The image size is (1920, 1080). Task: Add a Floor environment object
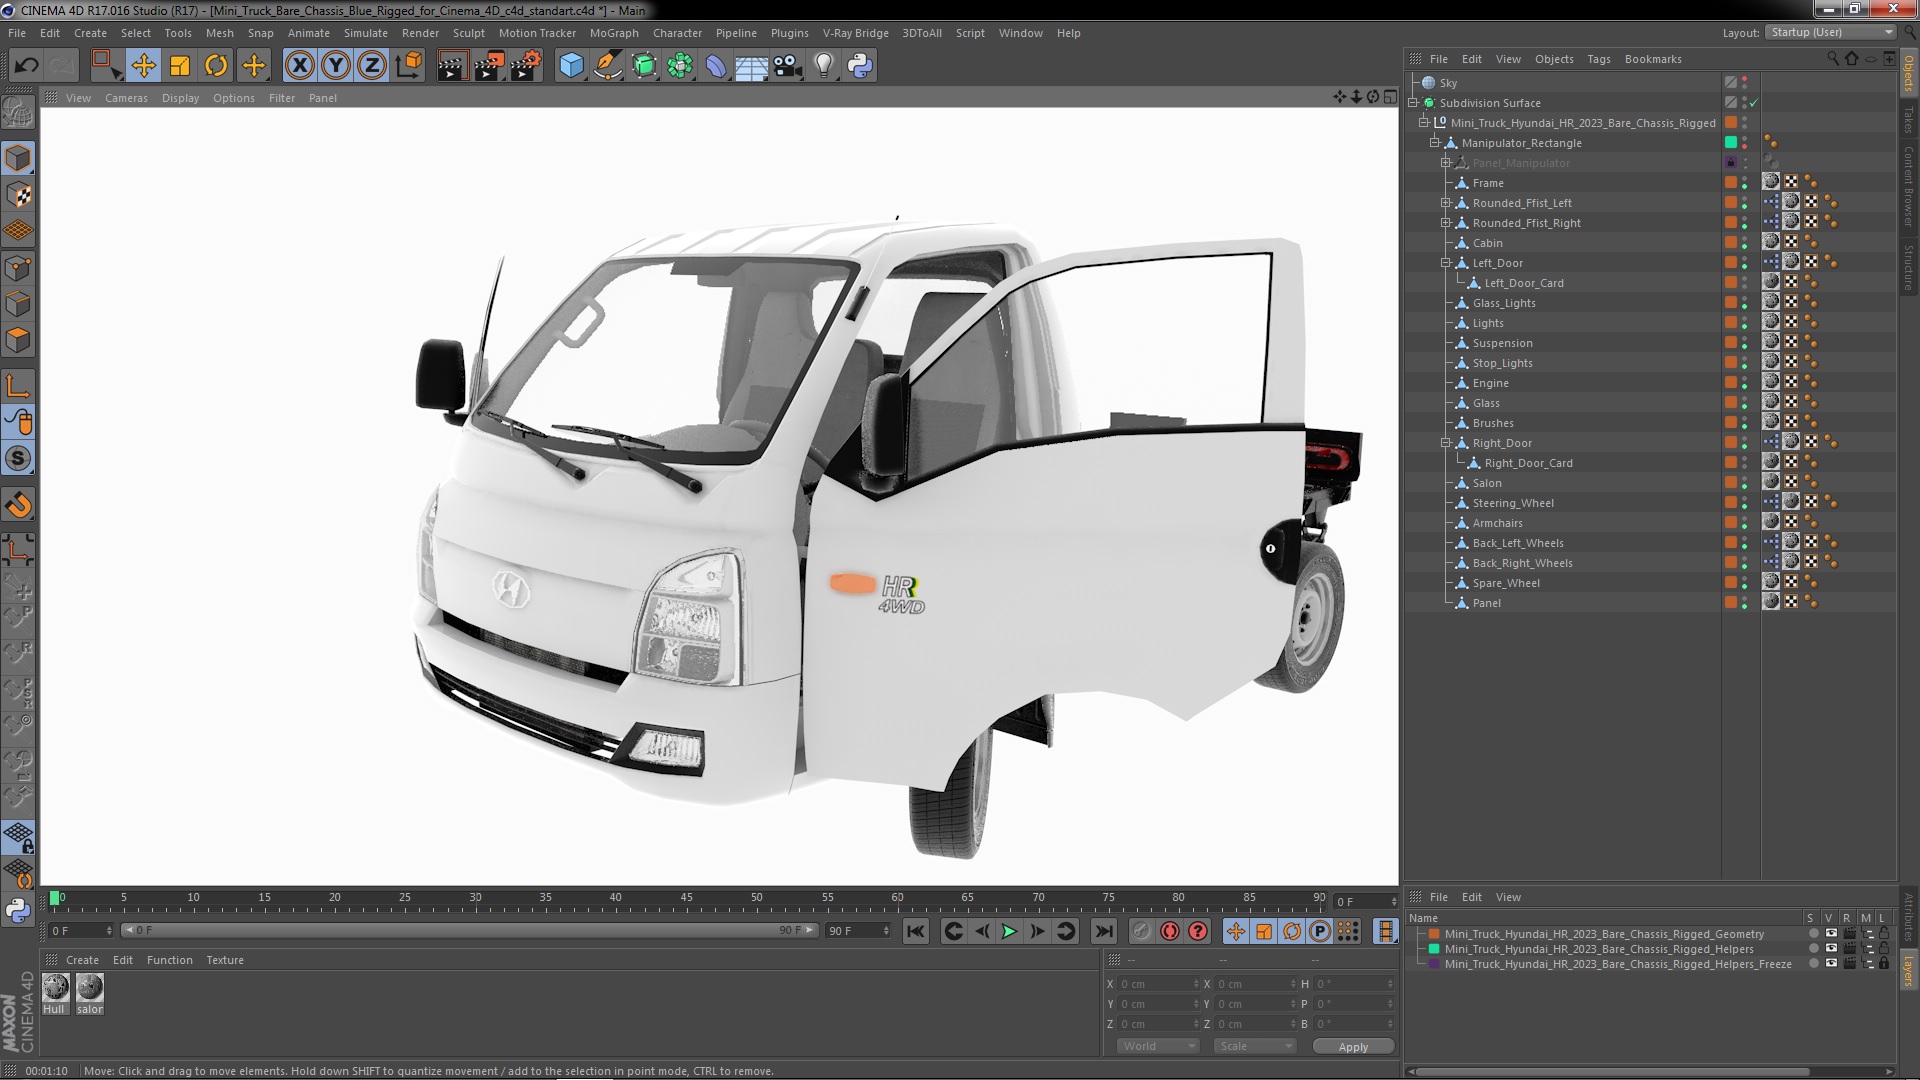click(x=752, y=66)
